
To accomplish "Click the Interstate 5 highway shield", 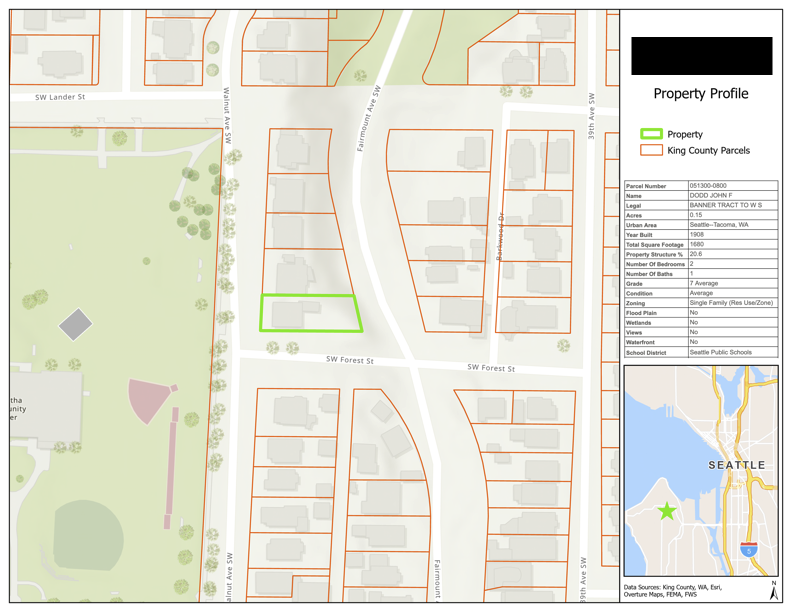I will pyautogui.click(x=748, y=549).
